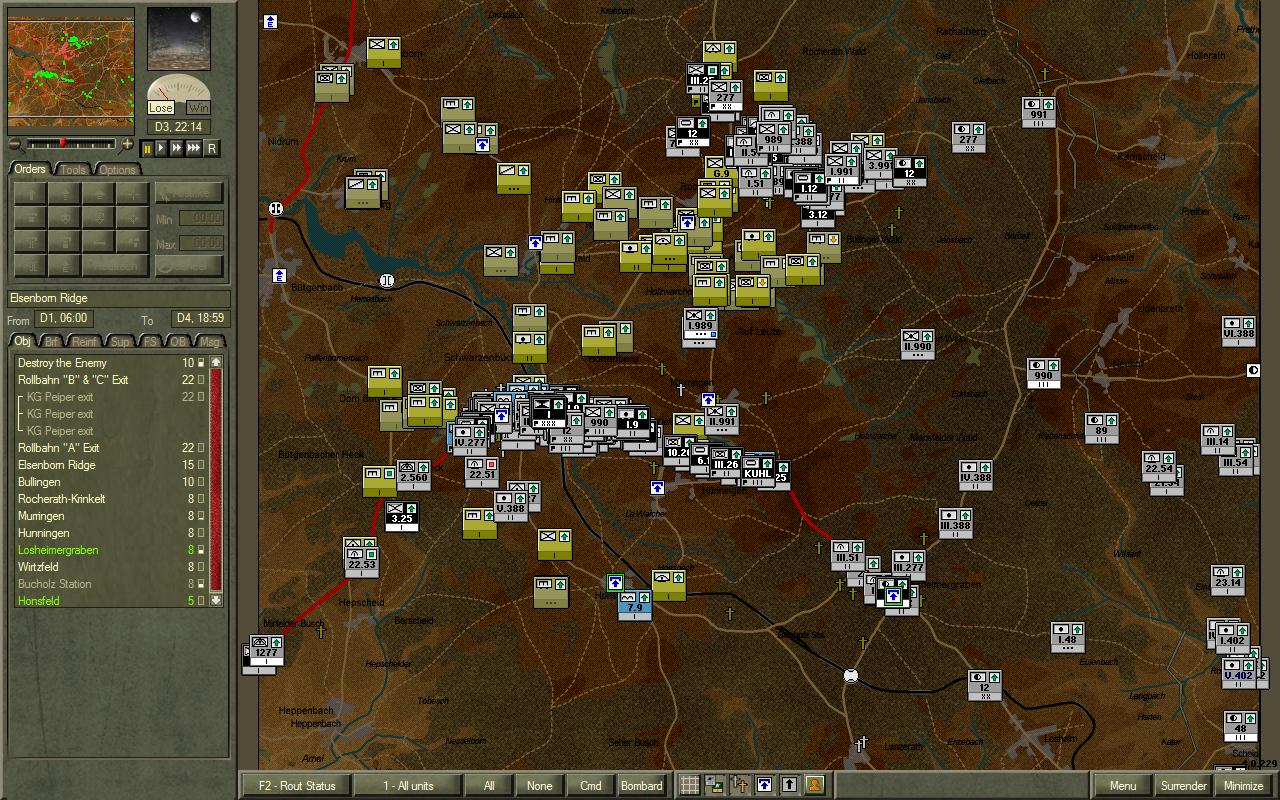This screenshot has height=800, width=1280.
Task: Pause the game clock
Action: click(148, 148)
